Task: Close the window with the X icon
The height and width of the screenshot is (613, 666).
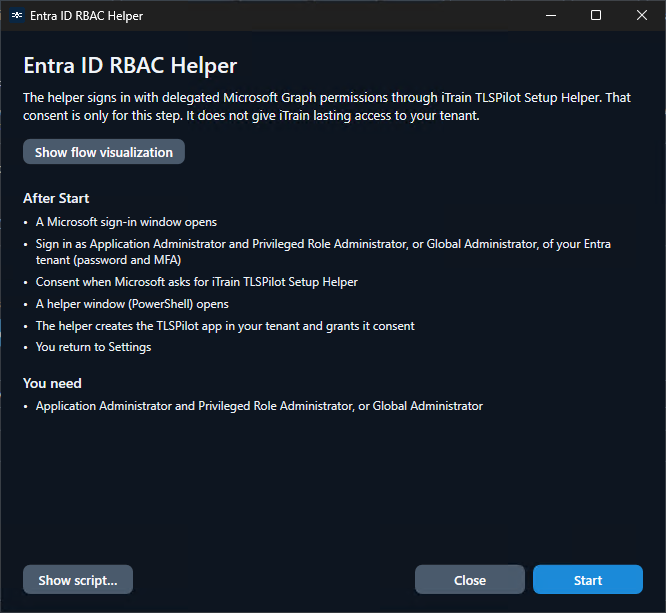Action: pos(642,16)
